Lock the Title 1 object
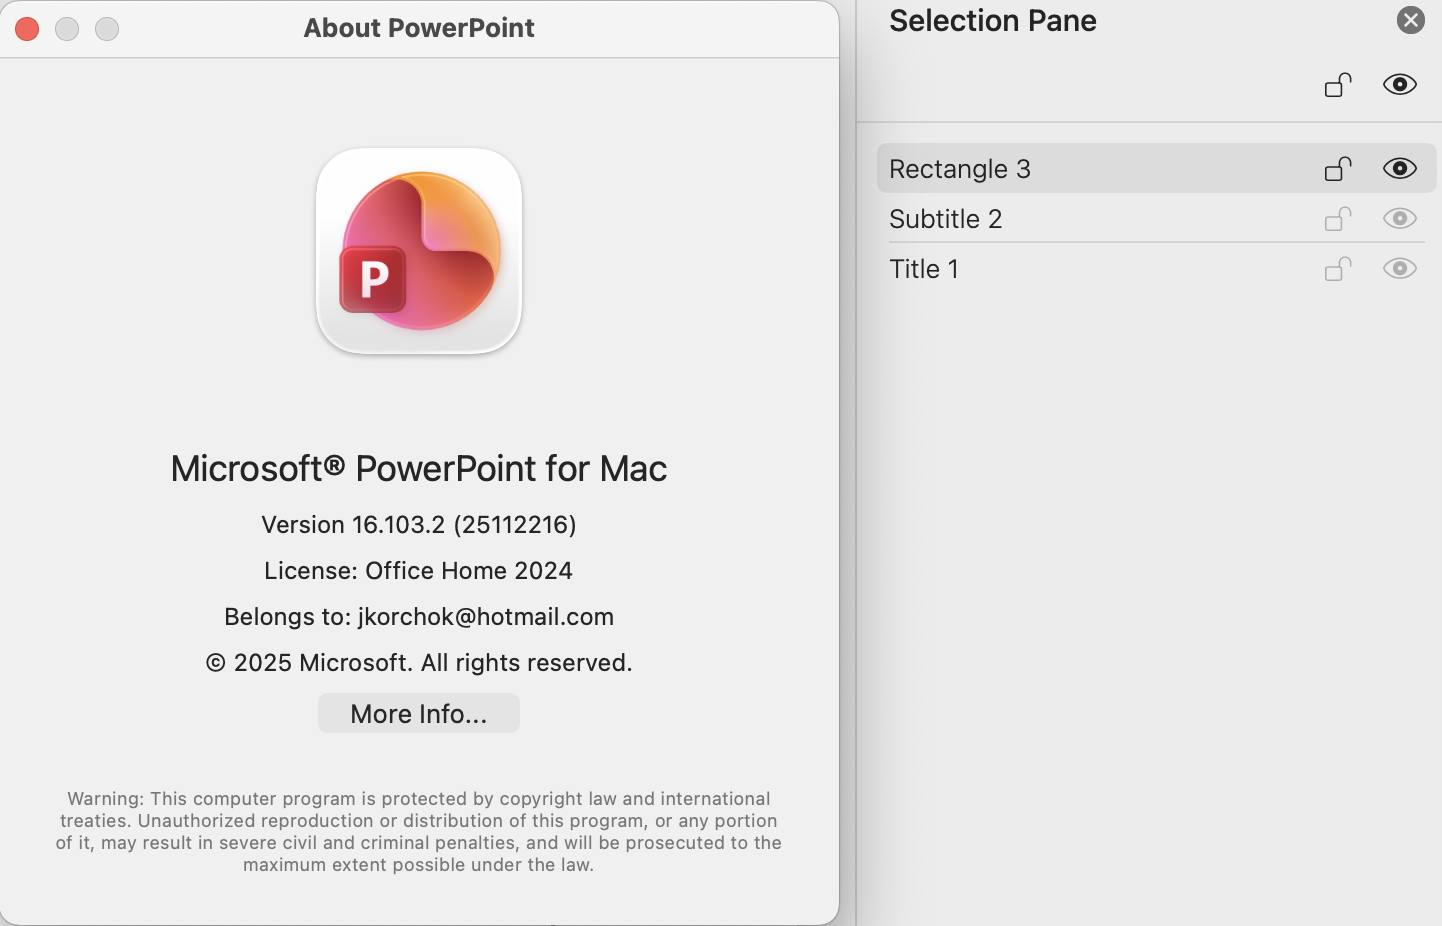The width and height of the screenshot is (1442, 926). click(x=1338, y=269)
